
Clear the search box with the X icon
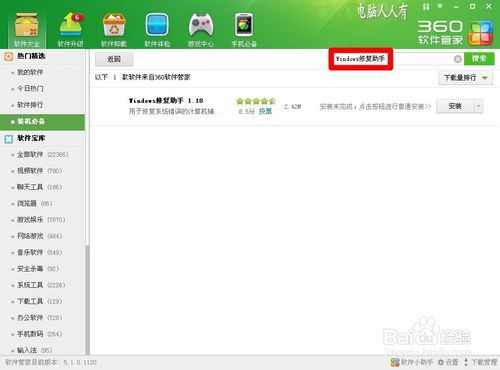pyautogui.click(x=458, y=59)
